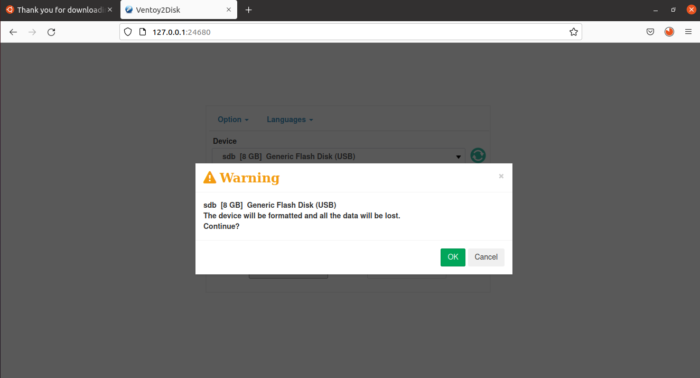
Task: Confirm formatting with the green OK button
Action: tap(453, 257)
